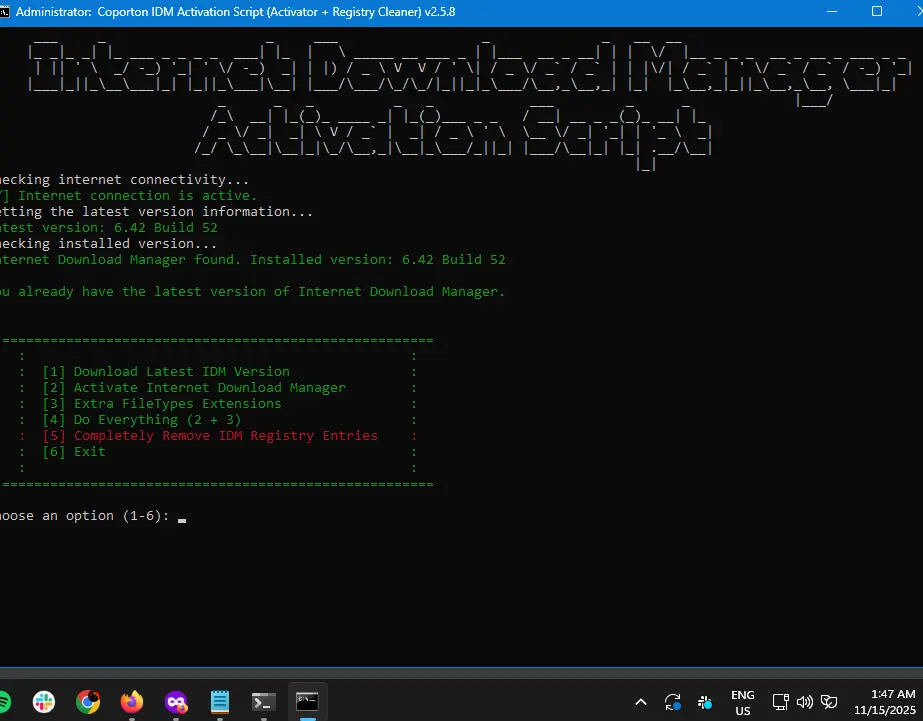
Task: Open the Terminal taskbar icon
Action: click(x=264, y=702)
